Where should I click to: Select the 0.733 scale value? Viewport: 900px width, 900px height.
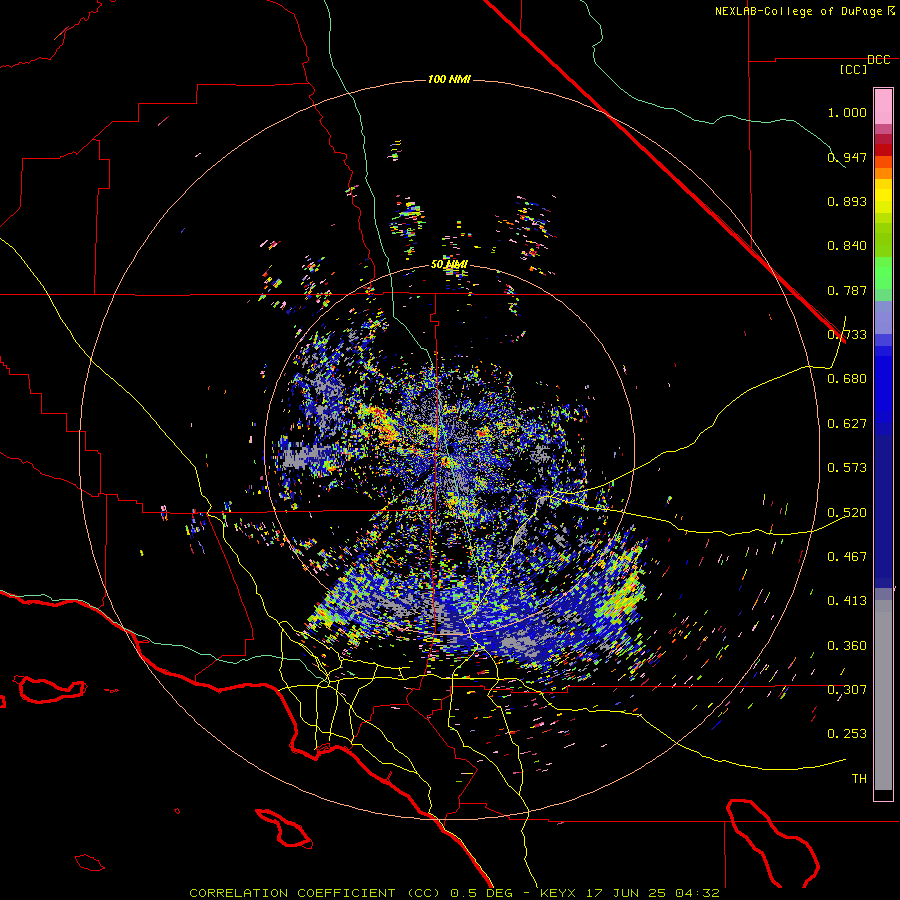[847, 335]
